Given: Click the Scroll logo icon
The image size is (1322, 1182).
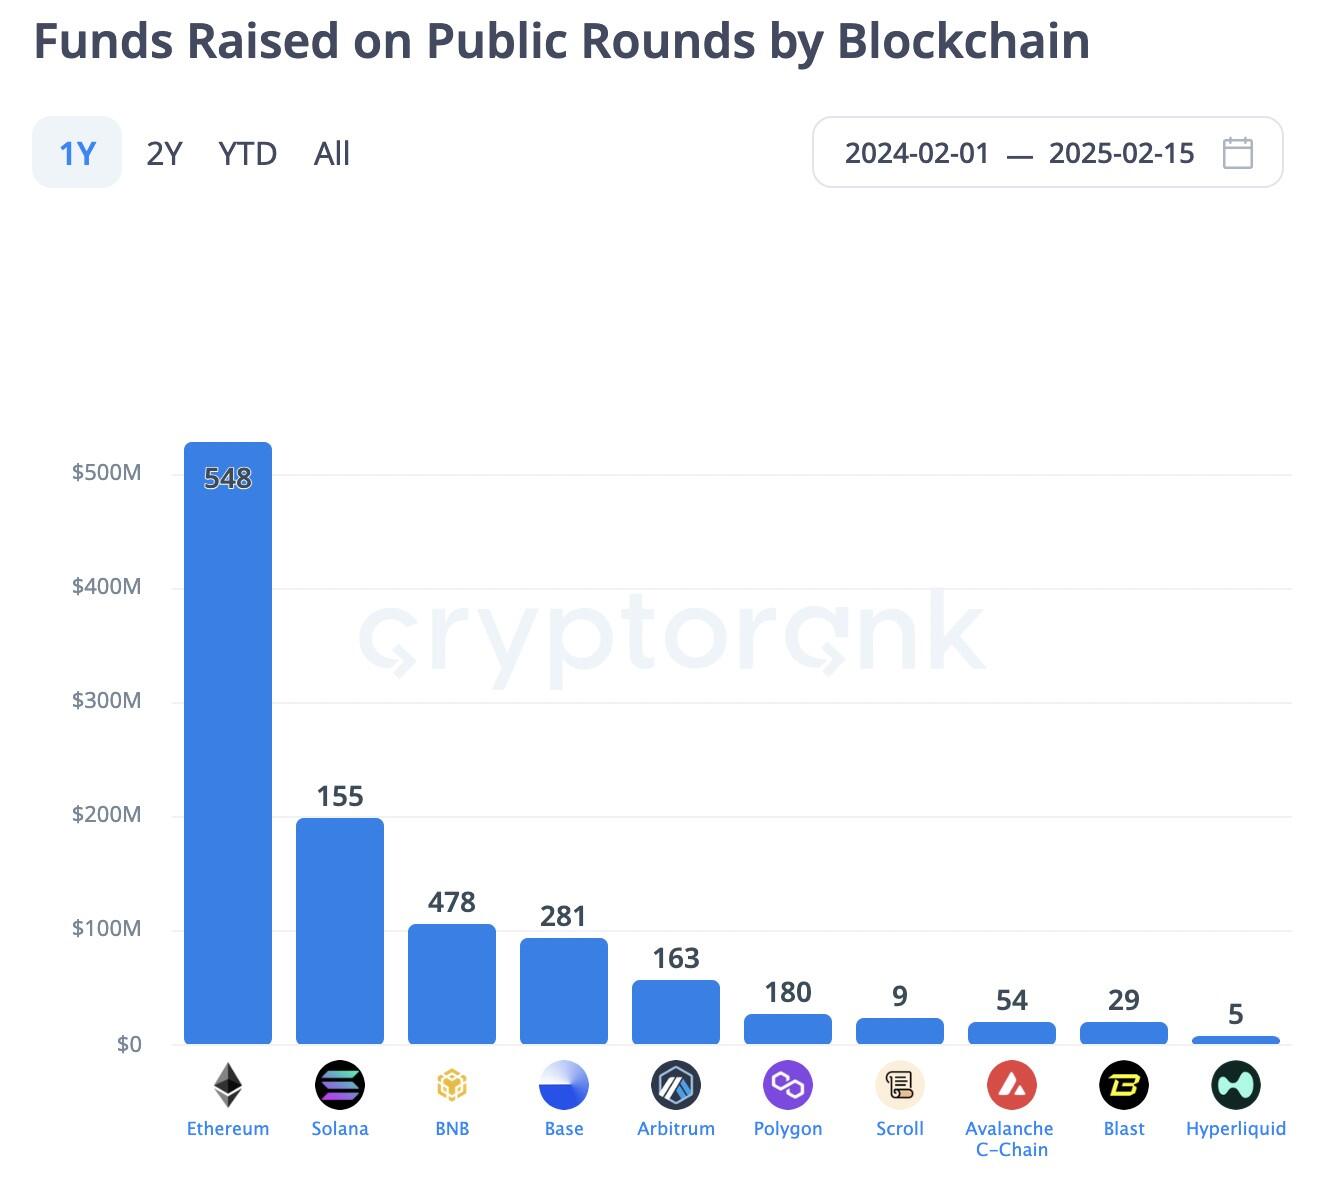Looking at the screenshot, I should (x=900, y=1085).
